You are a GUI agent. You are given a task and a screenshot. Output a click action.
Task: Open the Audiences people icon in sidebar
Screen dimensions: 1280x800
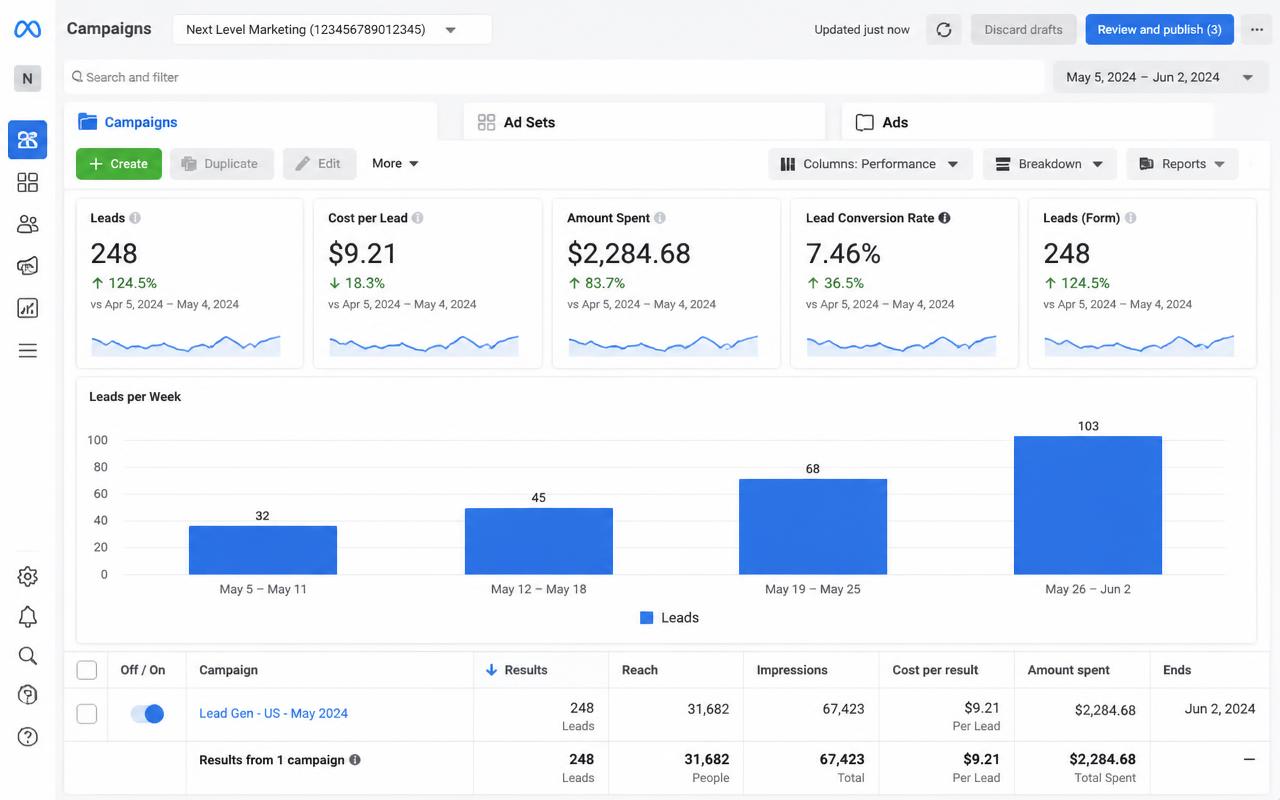click(x=27, y=224)
